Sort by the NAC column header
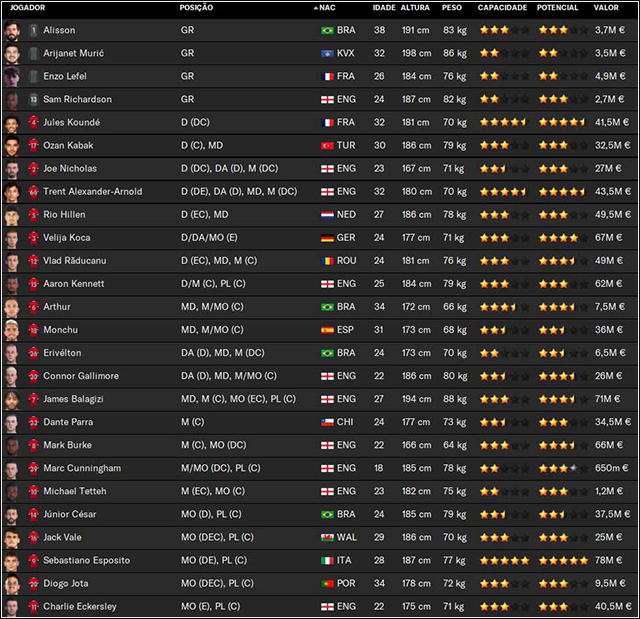The image size is (640, 619). (327, 8)
